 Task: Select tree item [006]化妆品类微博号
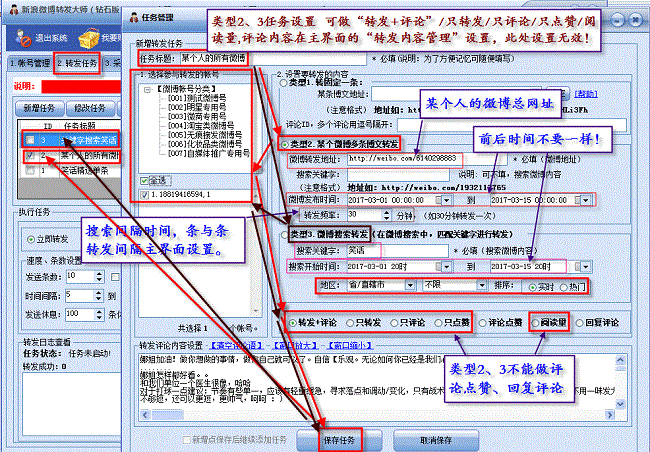point(205,144)
